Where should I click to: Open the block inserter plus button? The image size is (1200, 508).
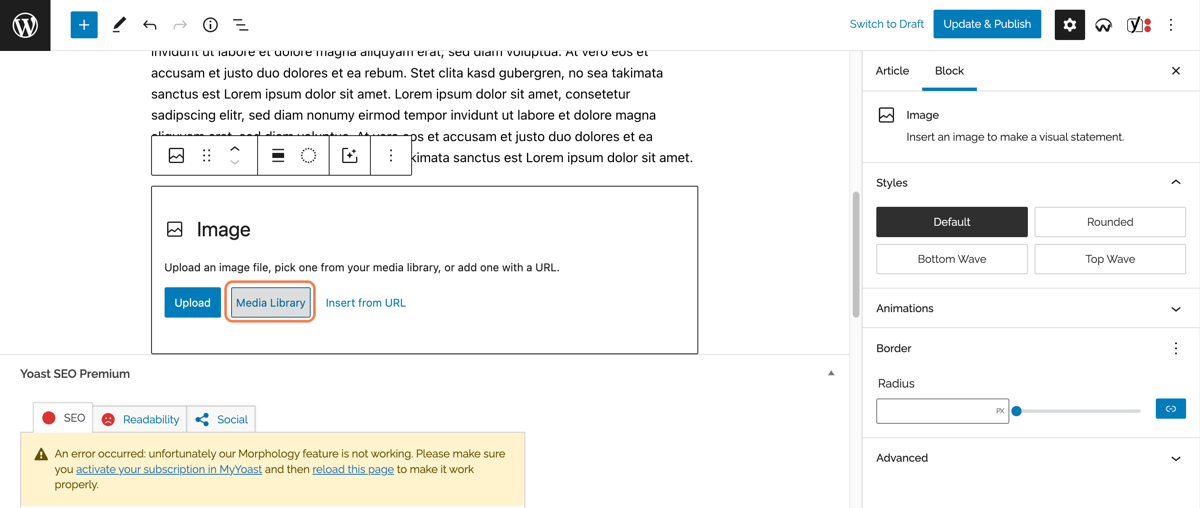pos(84,25)
